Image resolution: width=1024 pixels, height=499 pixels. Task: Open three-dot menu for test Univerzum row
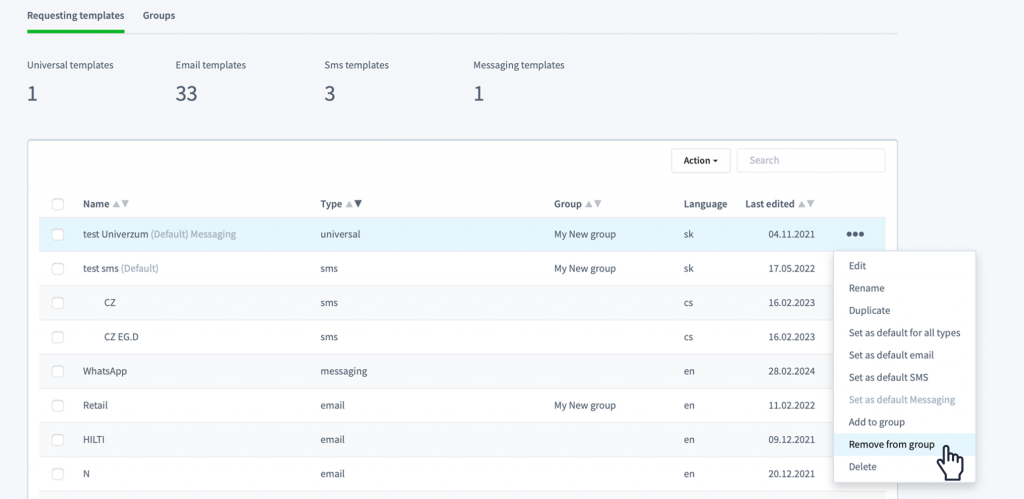855,234
